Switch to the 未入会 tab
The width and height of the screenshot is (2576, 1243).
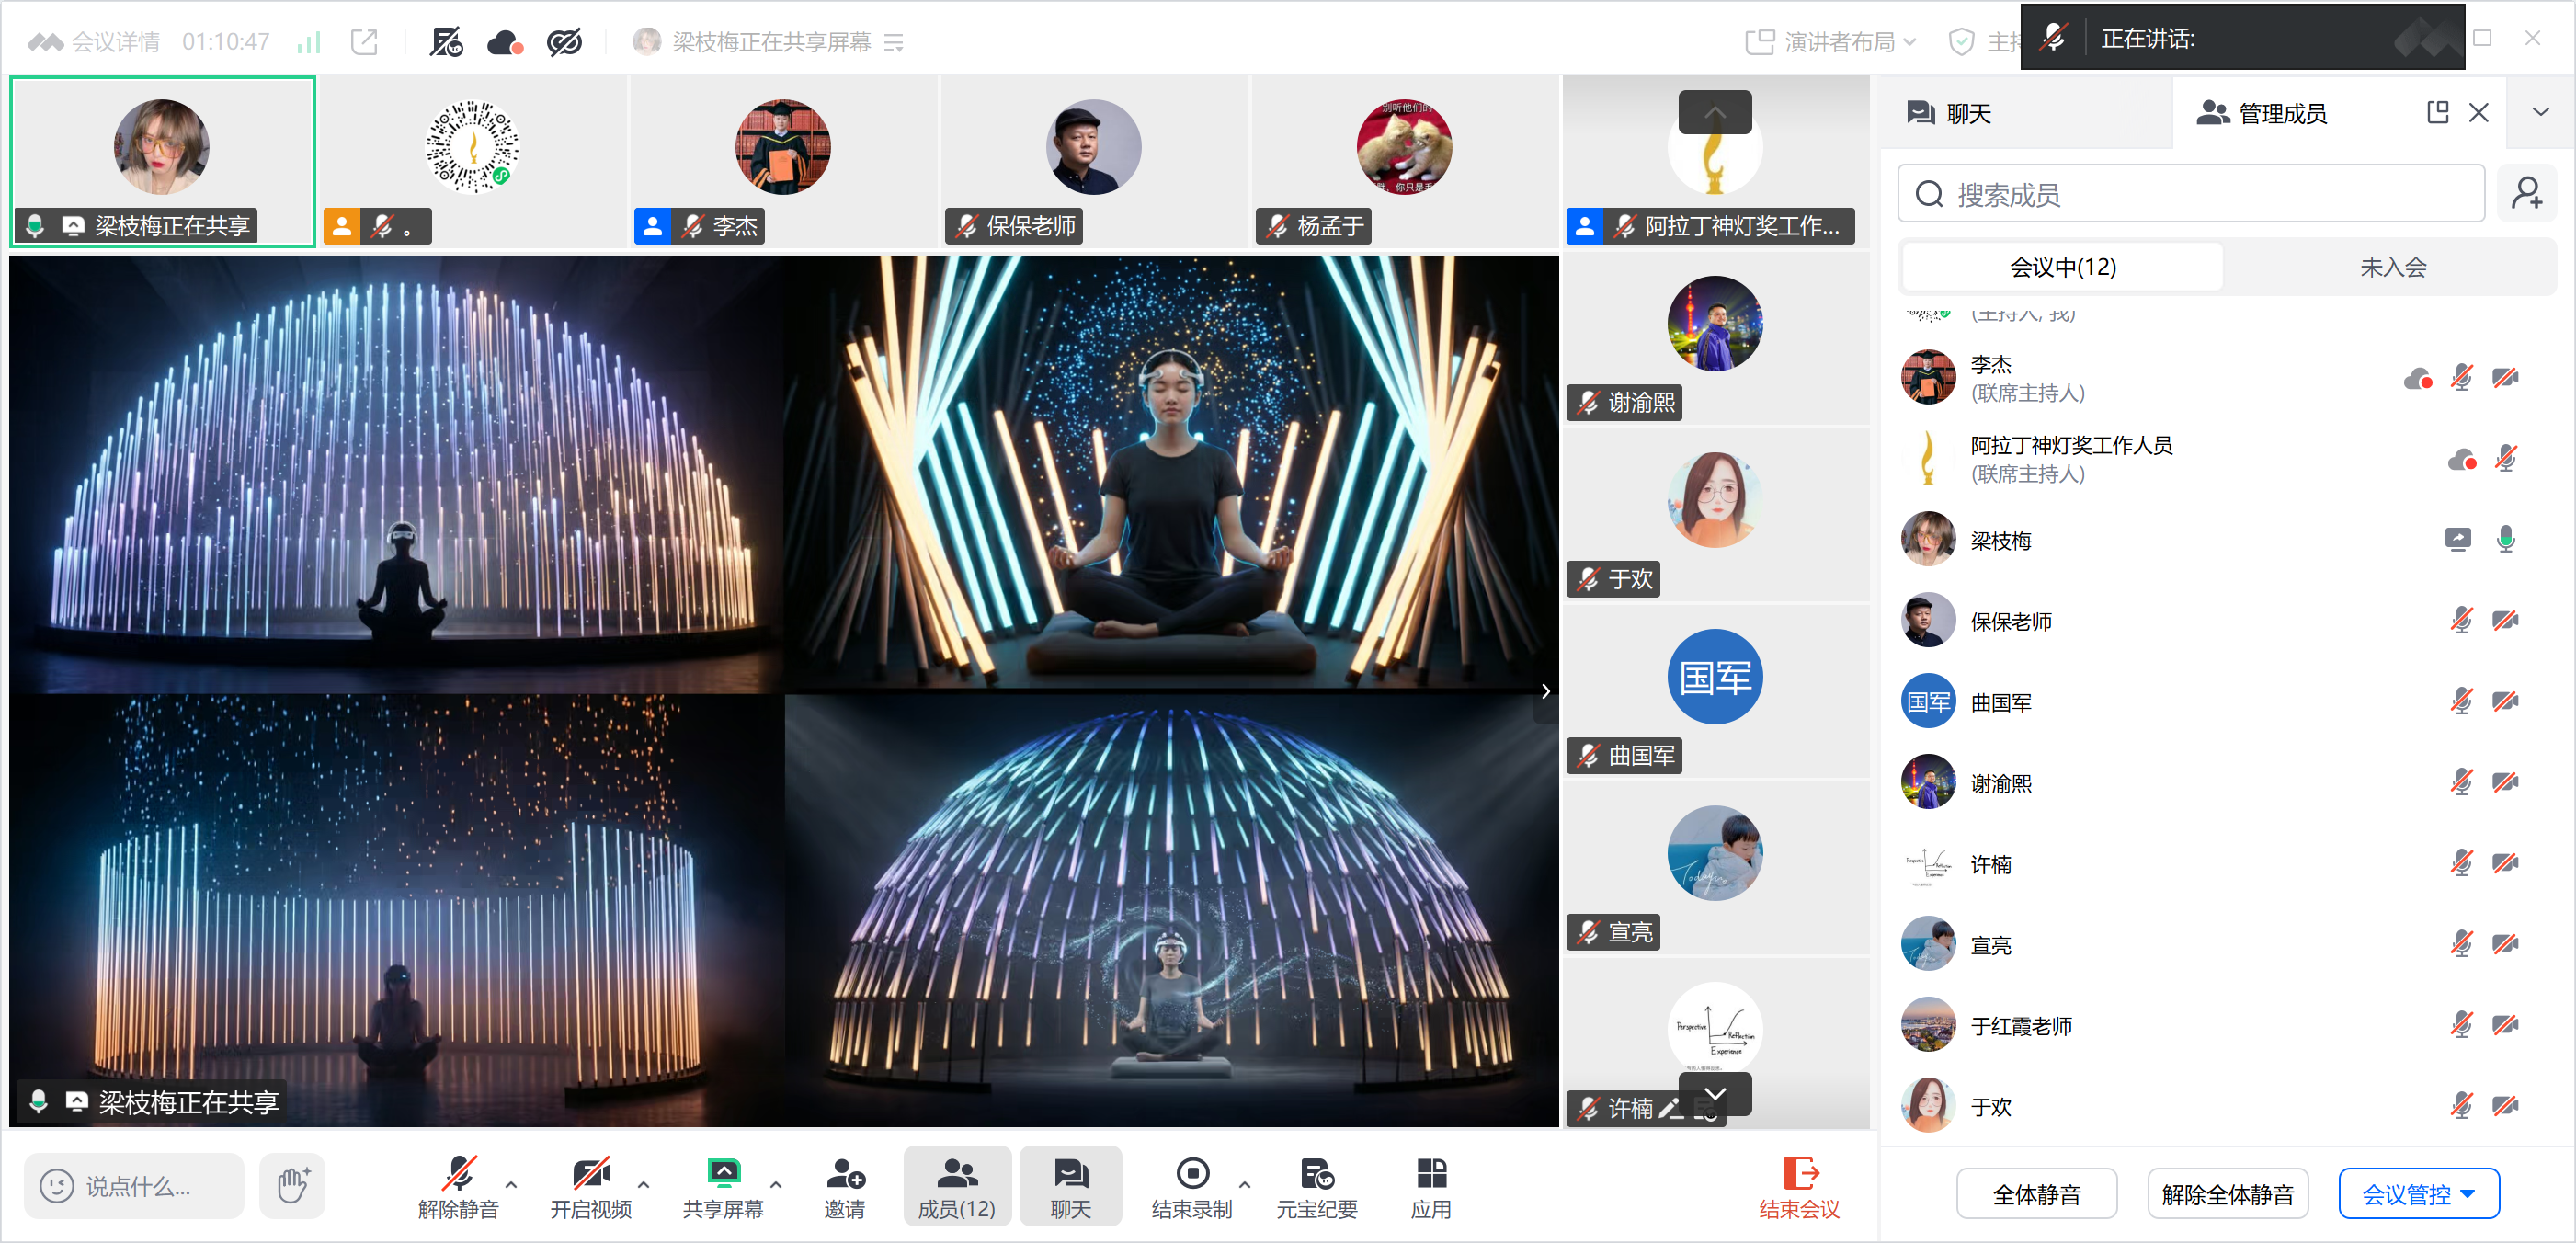(x=2392, y=267)
